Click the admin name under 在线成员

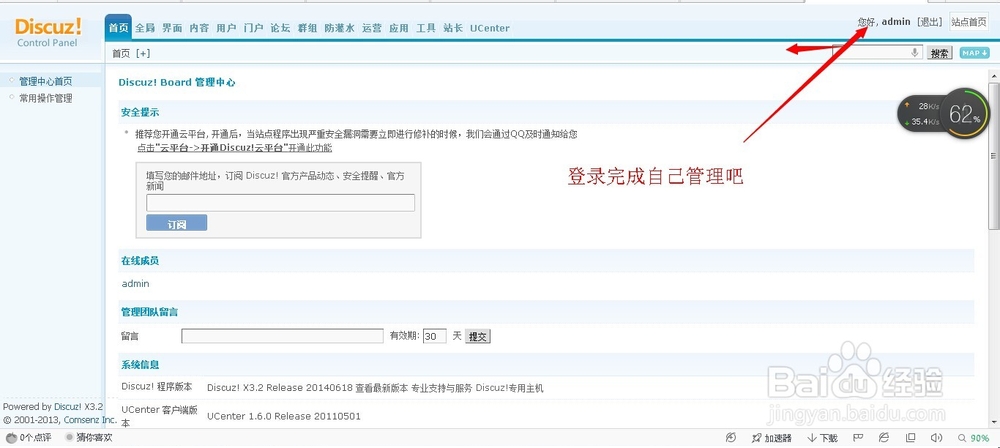click(135, 283)
